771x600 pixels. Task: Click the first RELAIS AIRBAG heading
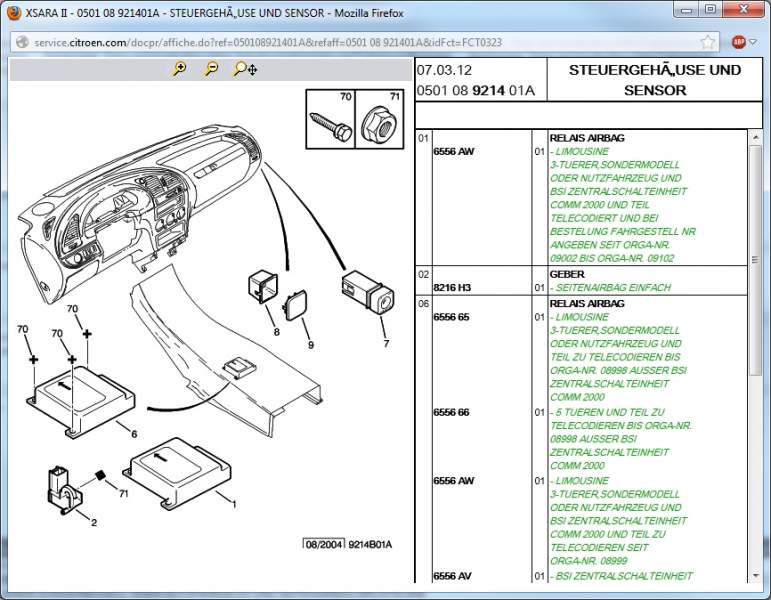587,138
